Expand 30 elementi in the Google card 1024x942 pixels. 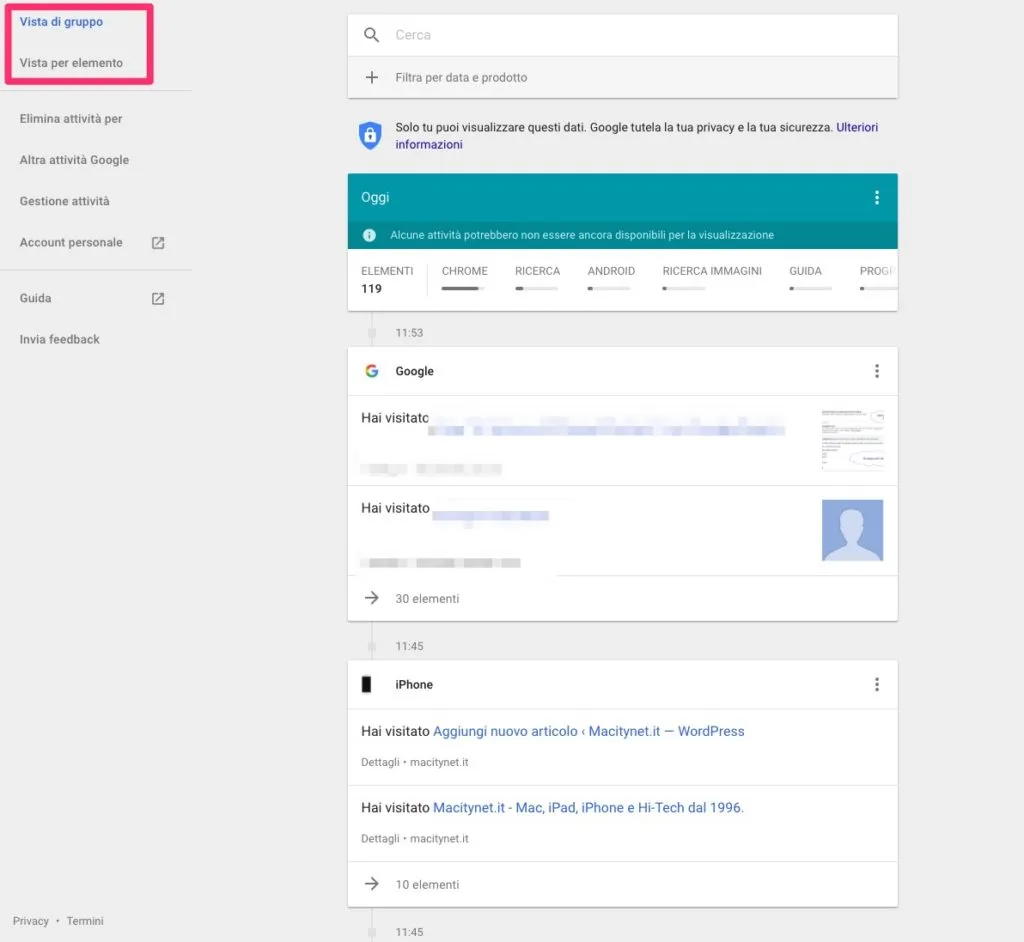click(622, 598)
